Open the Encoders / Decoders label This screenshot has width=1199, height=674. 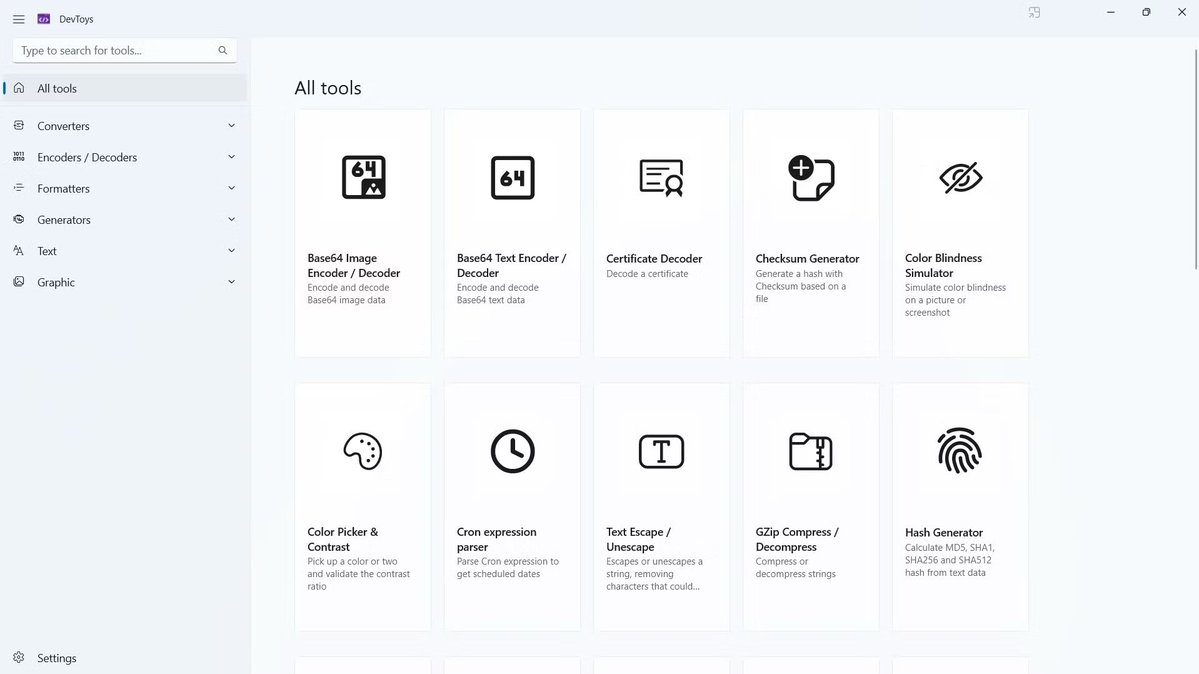coord(87,158)
